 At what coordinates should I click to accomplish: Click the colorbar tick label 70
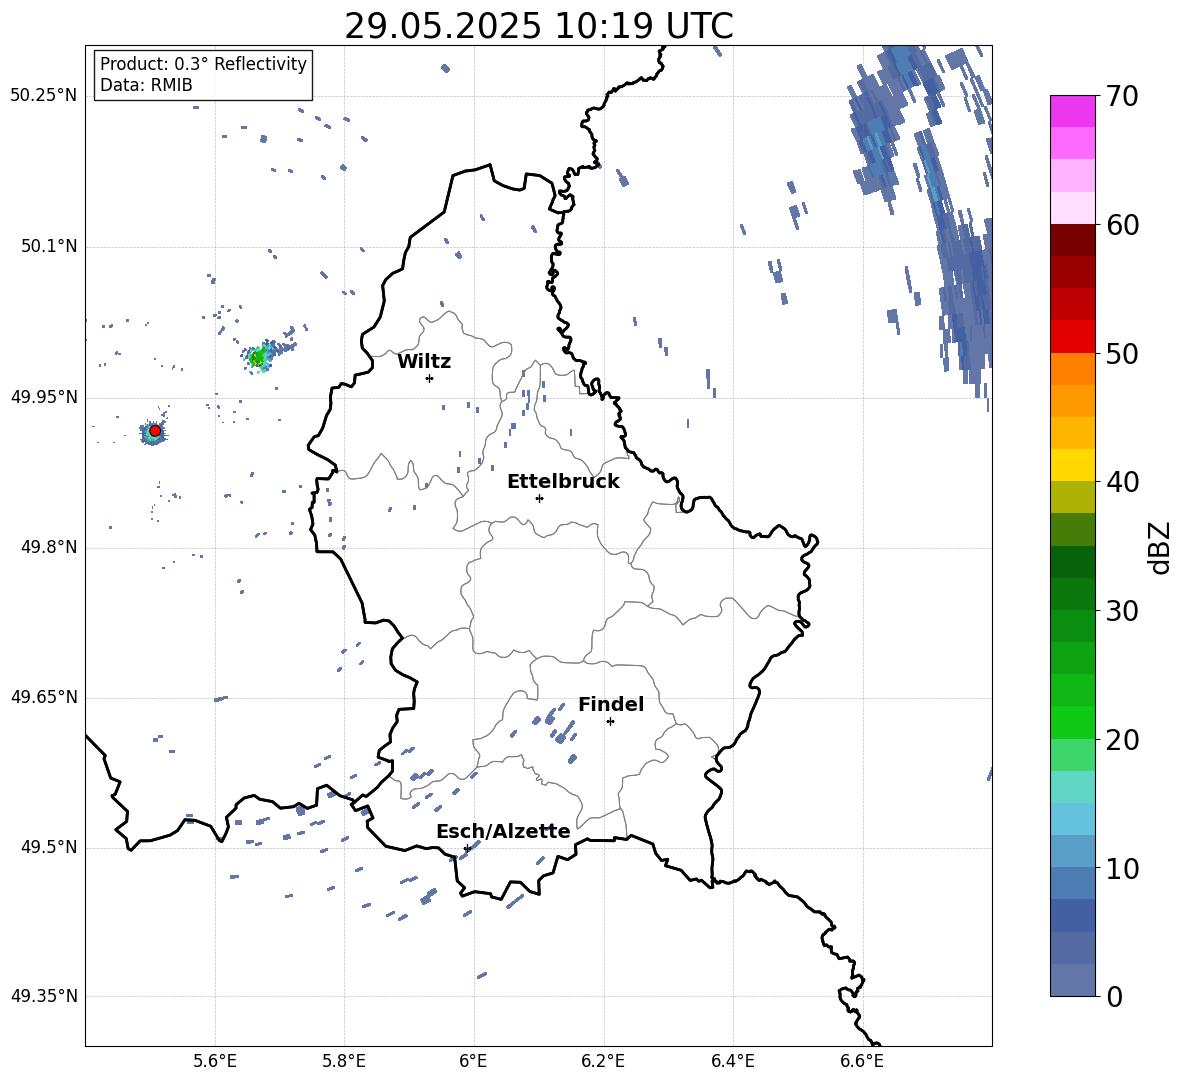click(x=1122, y=97)
